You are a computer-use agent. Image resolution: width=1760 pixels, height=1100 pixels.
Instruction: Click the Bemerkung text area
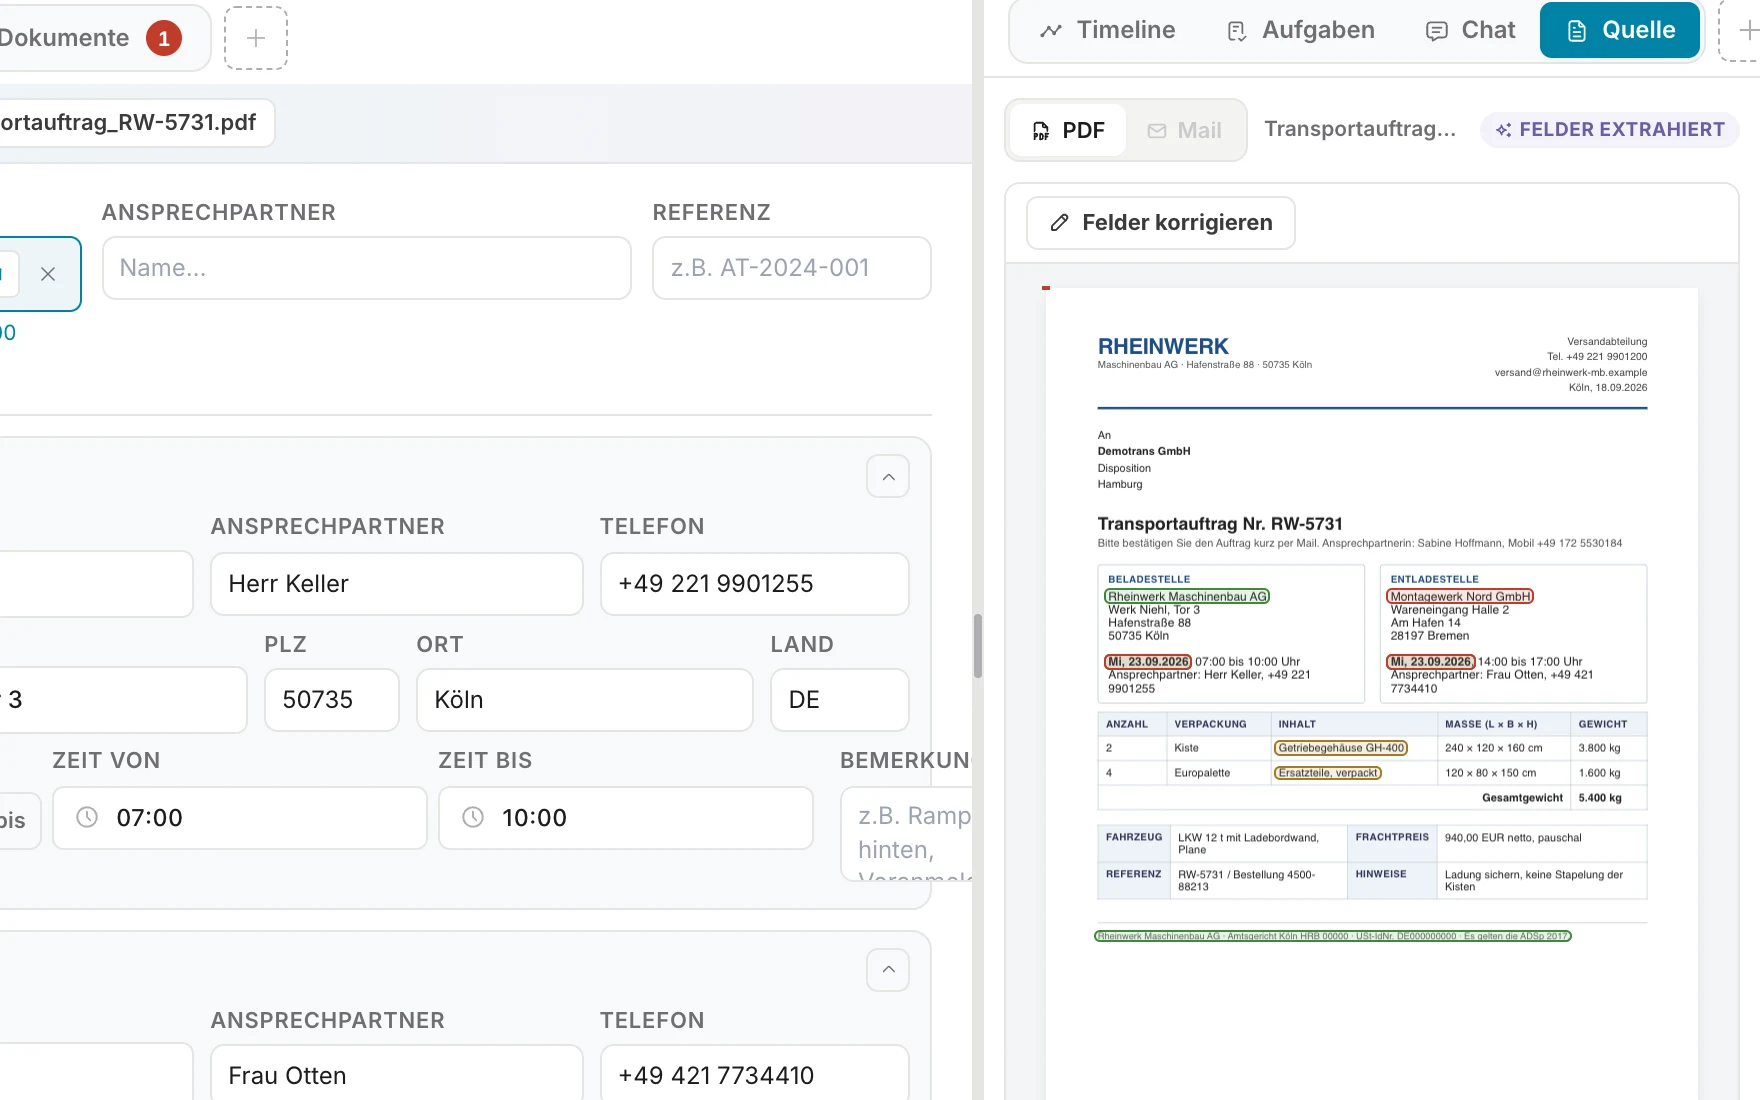click(907, 834)
